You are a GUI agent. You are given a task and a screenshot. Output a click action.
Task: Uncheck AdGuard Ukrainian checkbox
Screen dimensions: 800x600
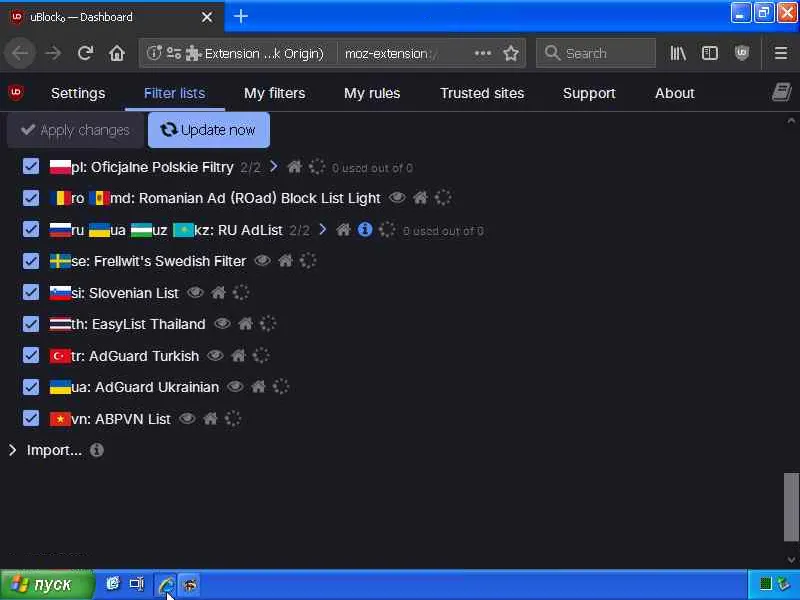pos(31,387)
